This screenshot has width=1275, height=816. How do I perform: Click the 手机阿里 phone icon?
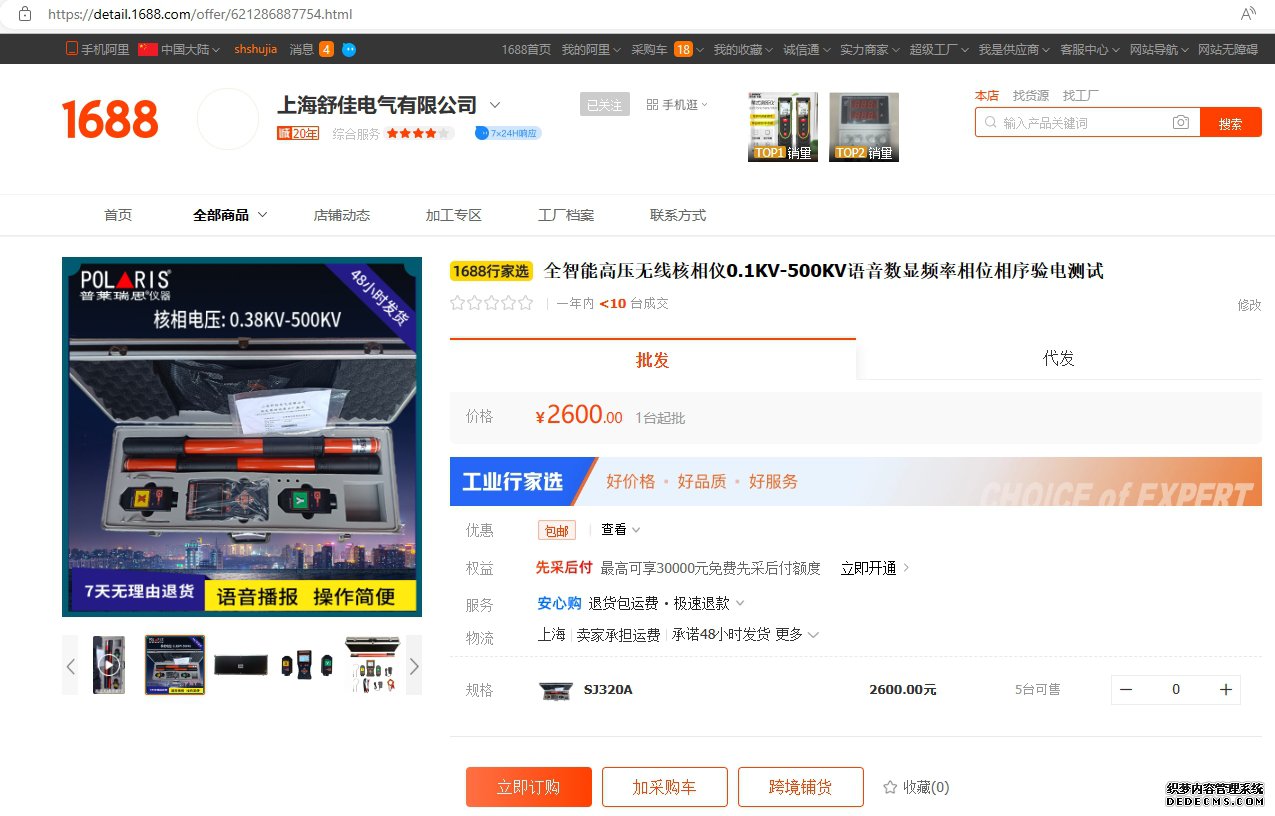[71, 47]
